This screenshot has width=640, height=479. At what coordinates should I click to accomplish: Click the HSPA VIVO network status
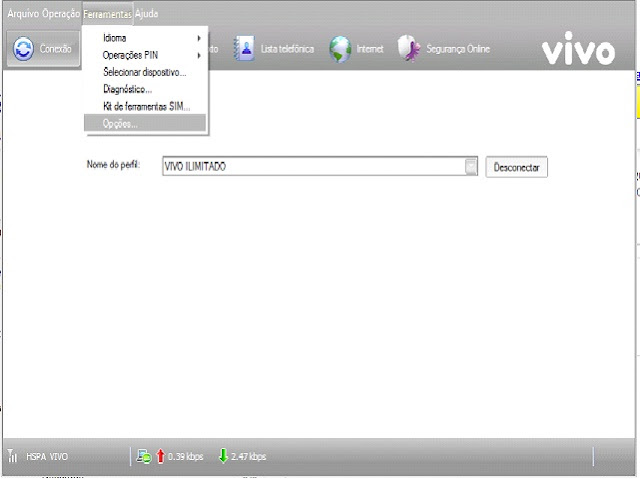pyautogui.click(x=47, y=457)
